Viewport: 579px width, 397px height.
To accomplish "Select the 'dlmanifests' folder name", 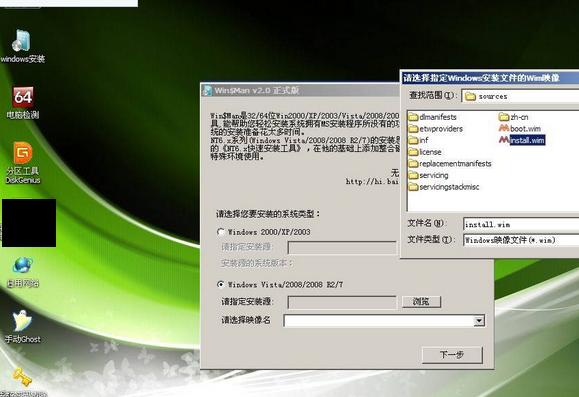I will point(438,117).
